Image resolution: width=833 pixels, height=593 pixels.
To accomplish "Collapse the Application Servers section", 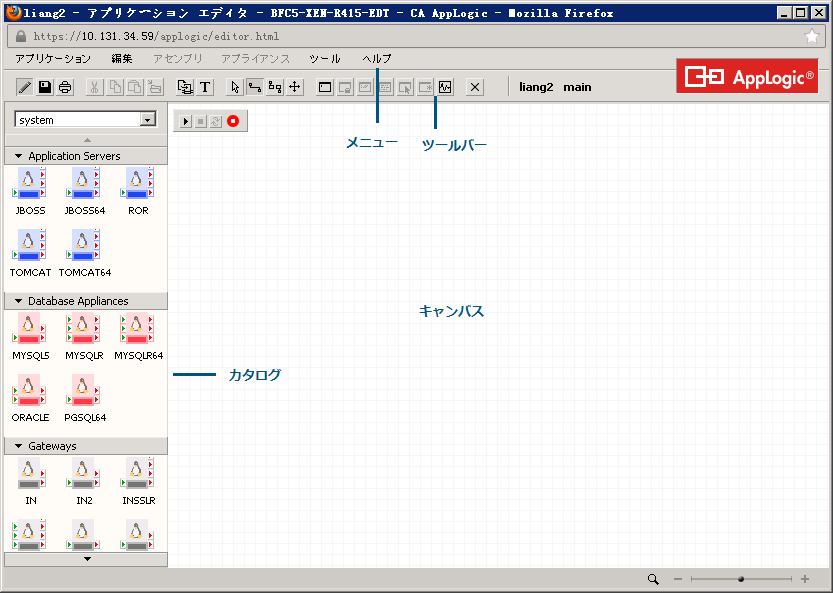I will click(x=19, y=156).
